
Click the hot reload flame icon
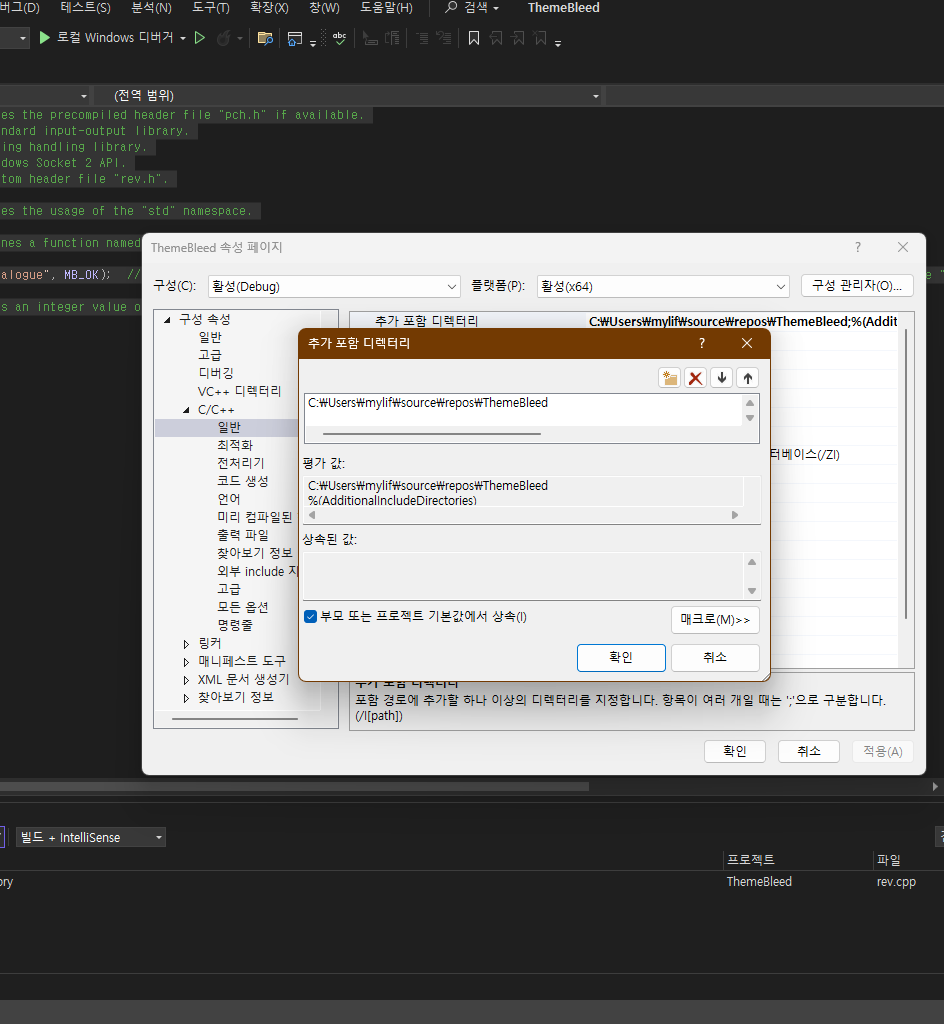point(223,38)
